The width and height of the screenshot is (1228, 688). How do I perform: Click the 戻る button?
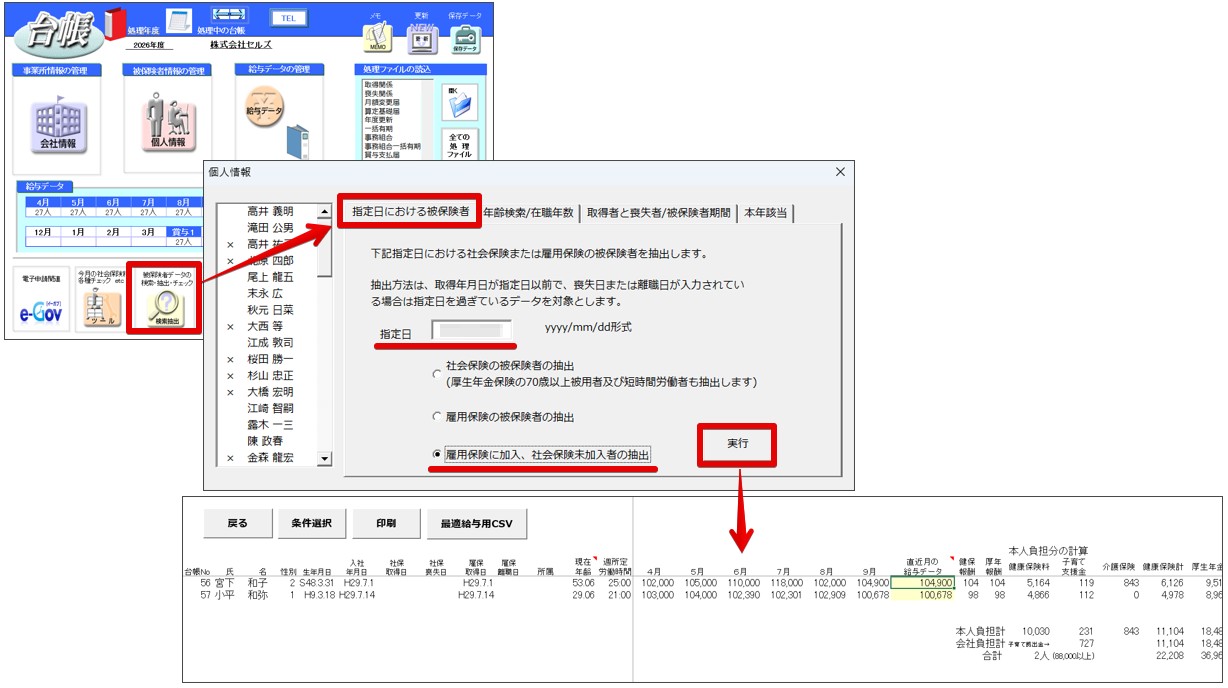click(237, 523)
